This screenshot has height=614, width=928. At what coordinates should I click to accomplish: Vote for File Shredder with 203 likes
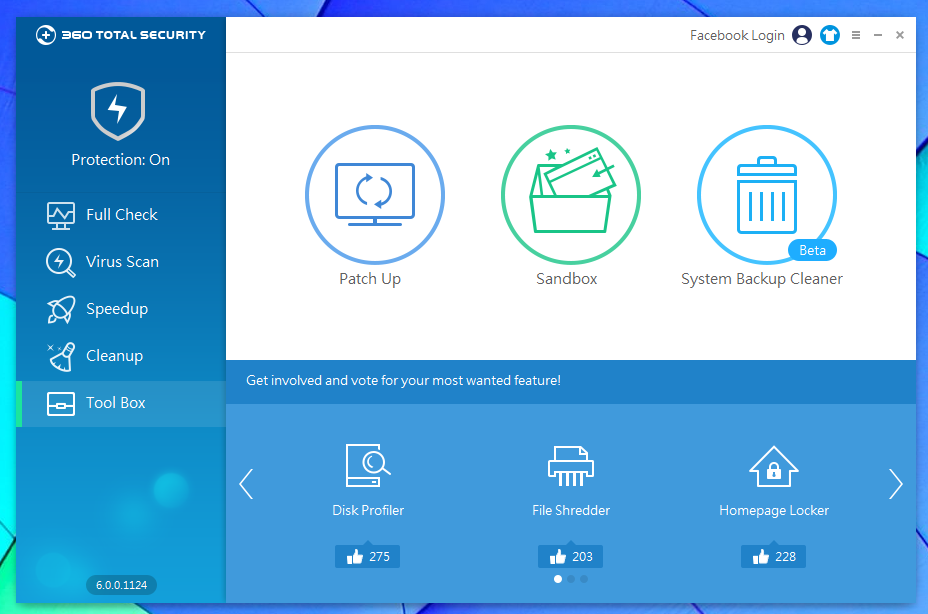pos(571,556)
